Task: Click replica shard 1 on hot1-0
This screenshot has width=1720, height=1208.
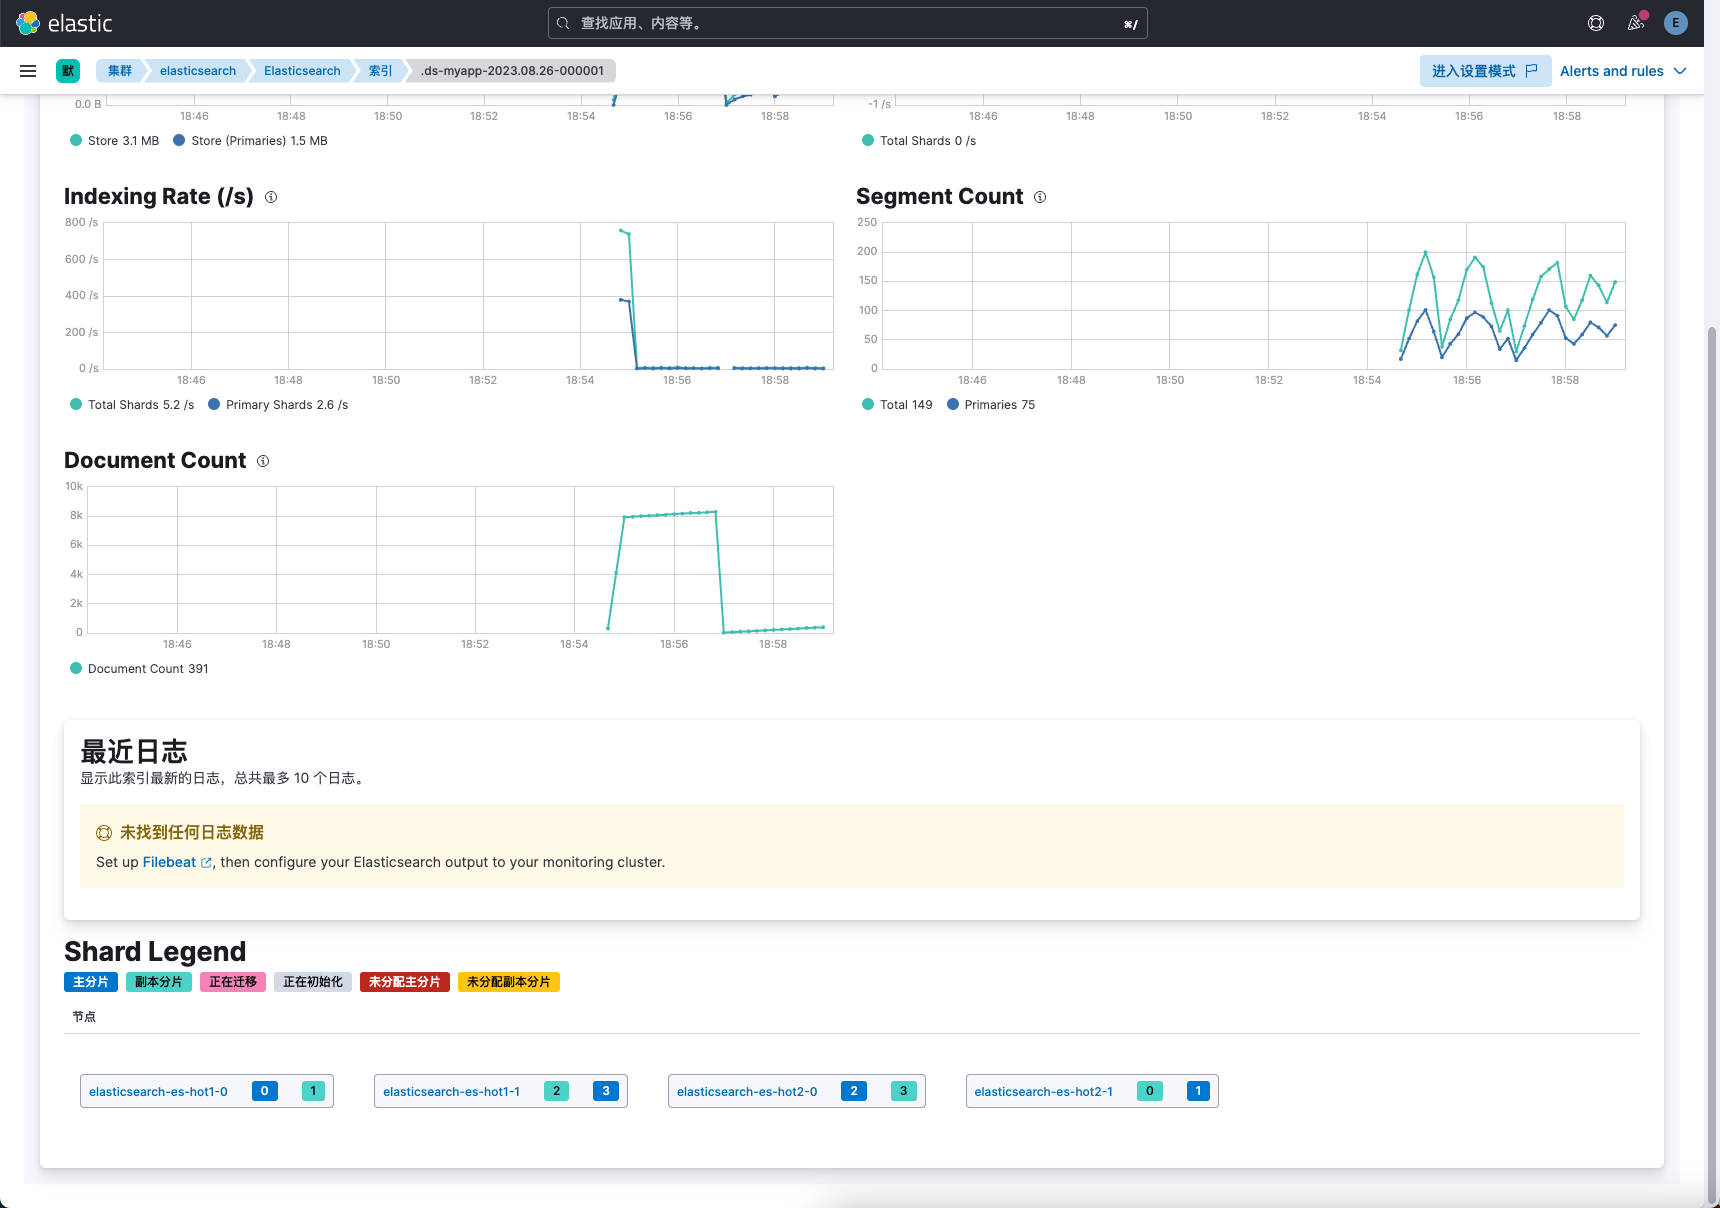Action: point(313,1091)
